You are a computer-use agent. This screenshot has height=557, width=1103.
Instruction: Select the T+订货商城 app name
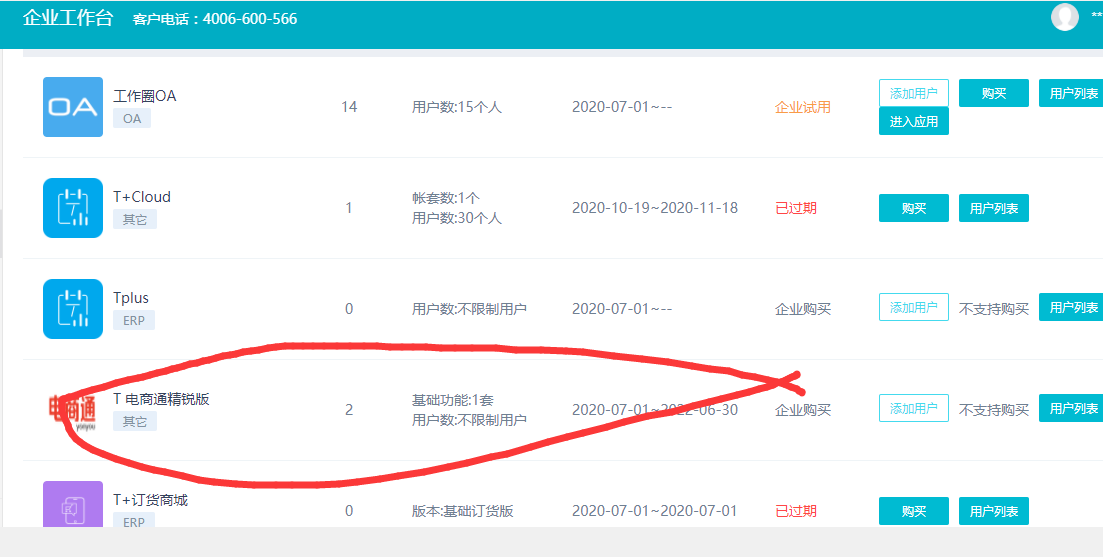[151, 500]
